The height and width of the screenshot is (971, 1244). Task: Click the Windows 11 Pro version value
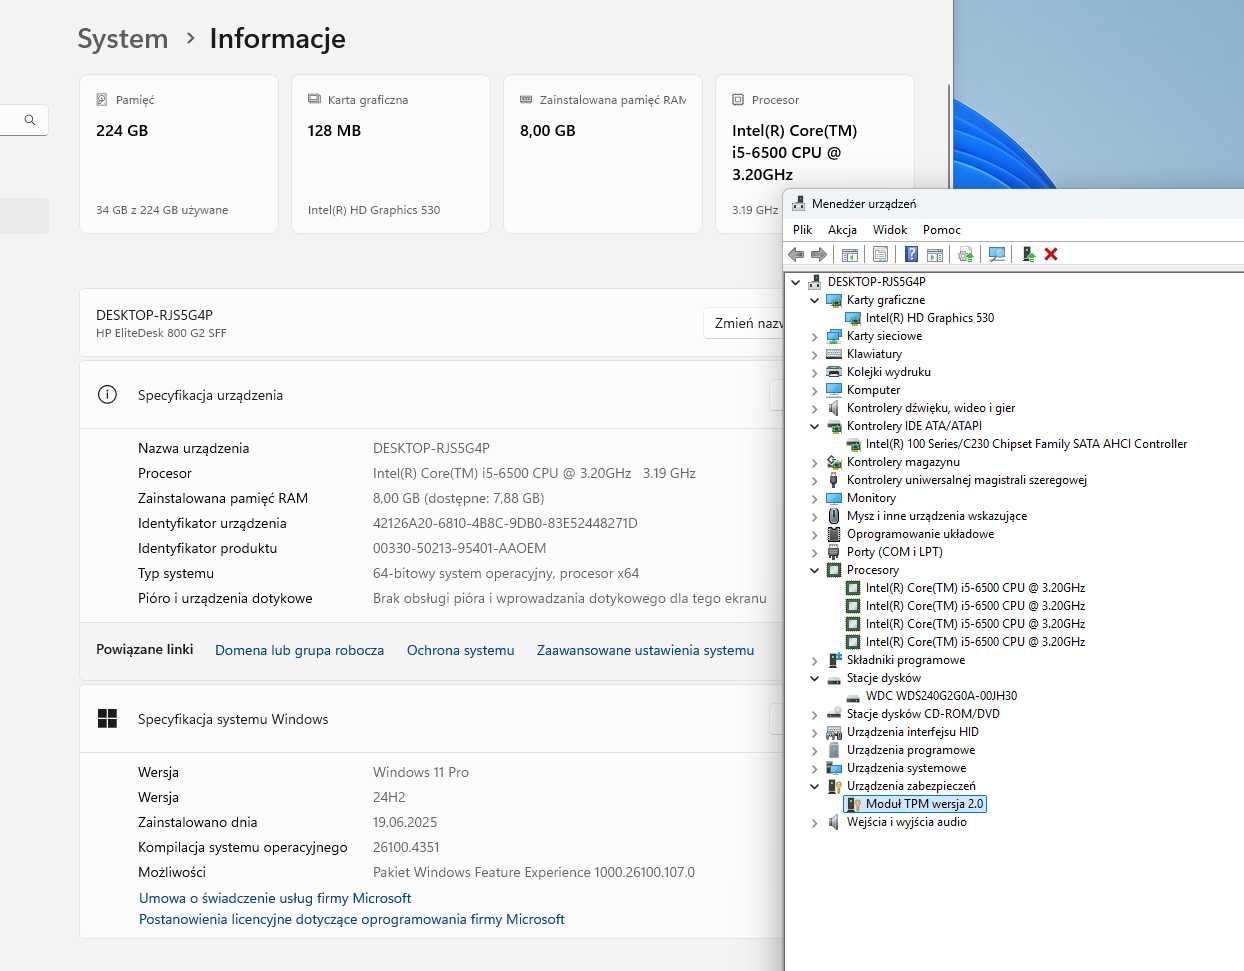[421, 772]
